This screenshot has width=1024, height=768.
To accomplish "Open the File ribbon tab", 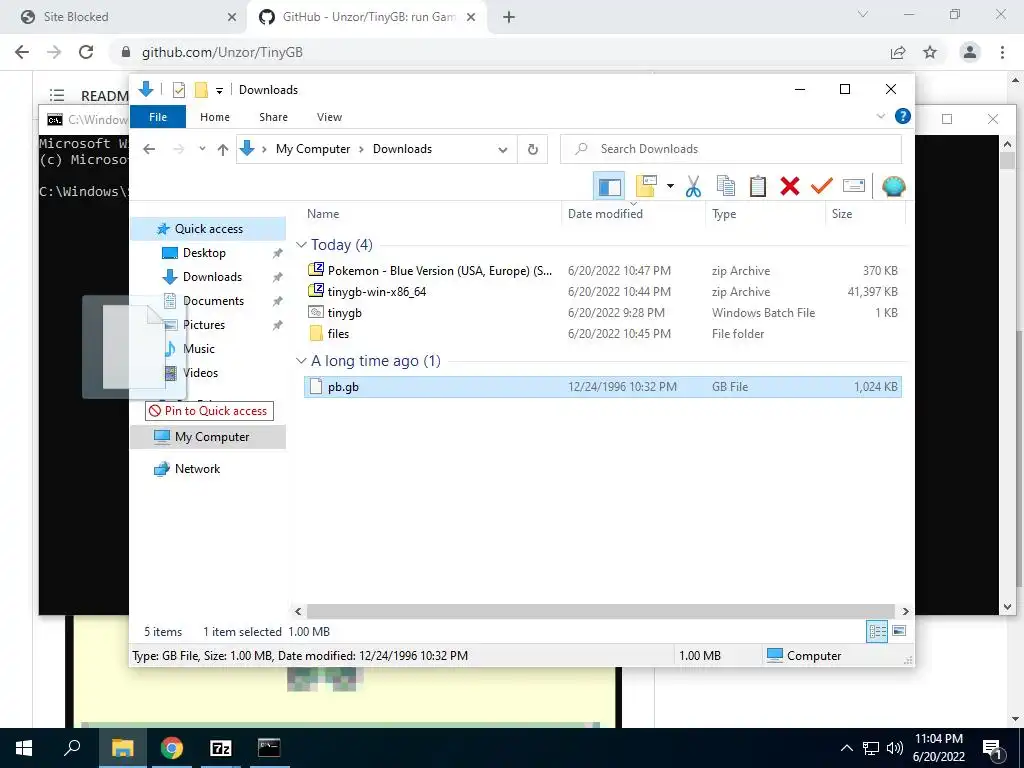I will [x=158, y=117].
